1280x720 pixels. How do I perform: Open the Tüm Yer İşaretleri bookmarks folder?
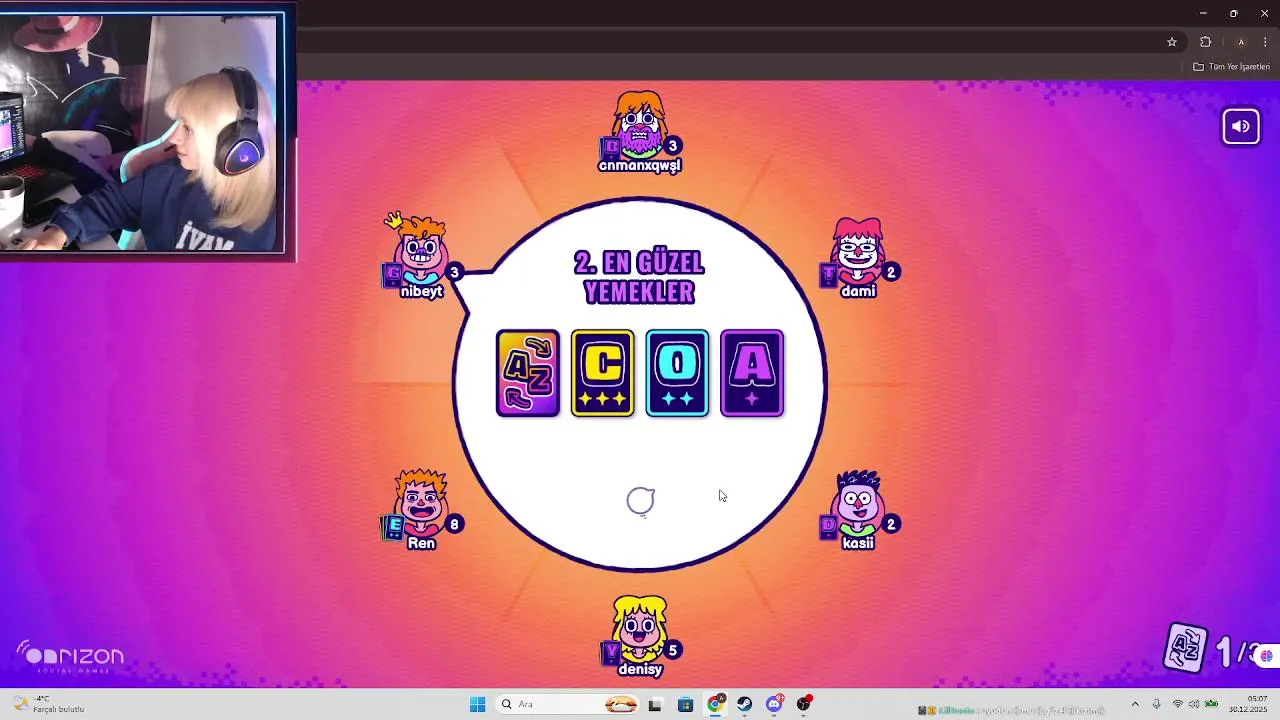[x=1231, y=67]
